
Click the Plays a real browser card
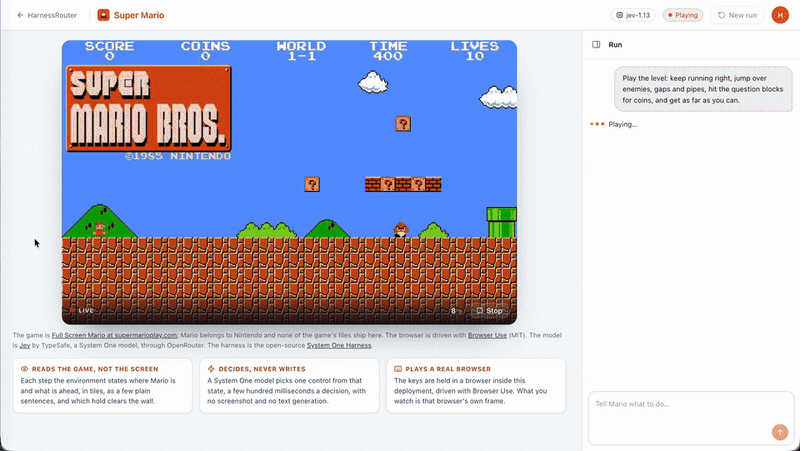[x=476, y=386]
